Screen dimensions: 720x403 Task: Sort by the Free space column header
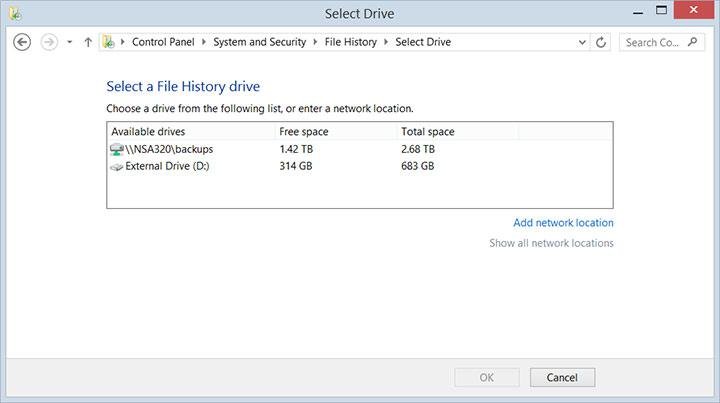point(304,131)
